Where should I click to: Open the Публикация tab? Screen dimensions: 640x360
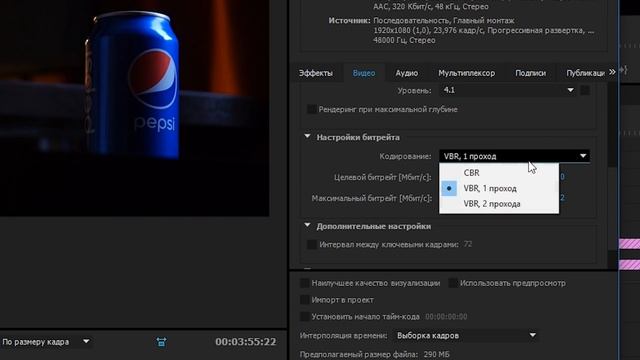[585, 73]
